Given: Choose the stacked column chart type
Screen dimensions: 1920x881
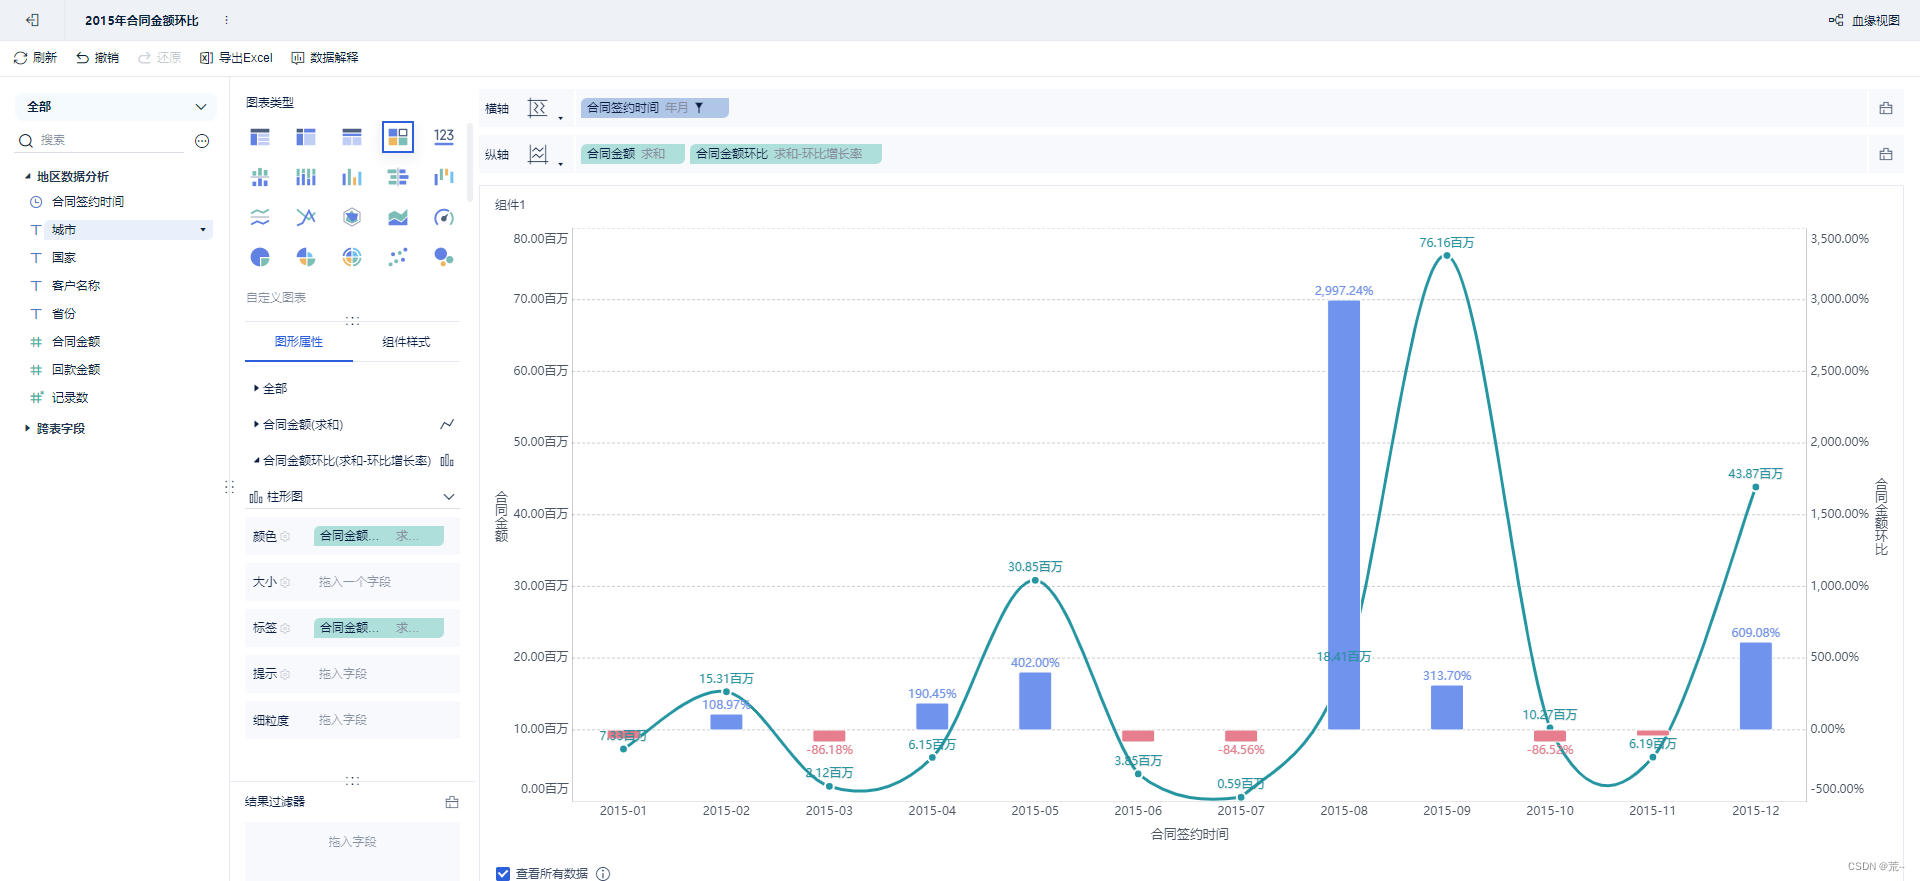Looking at the screenshot, I should (x=306, y=177).
